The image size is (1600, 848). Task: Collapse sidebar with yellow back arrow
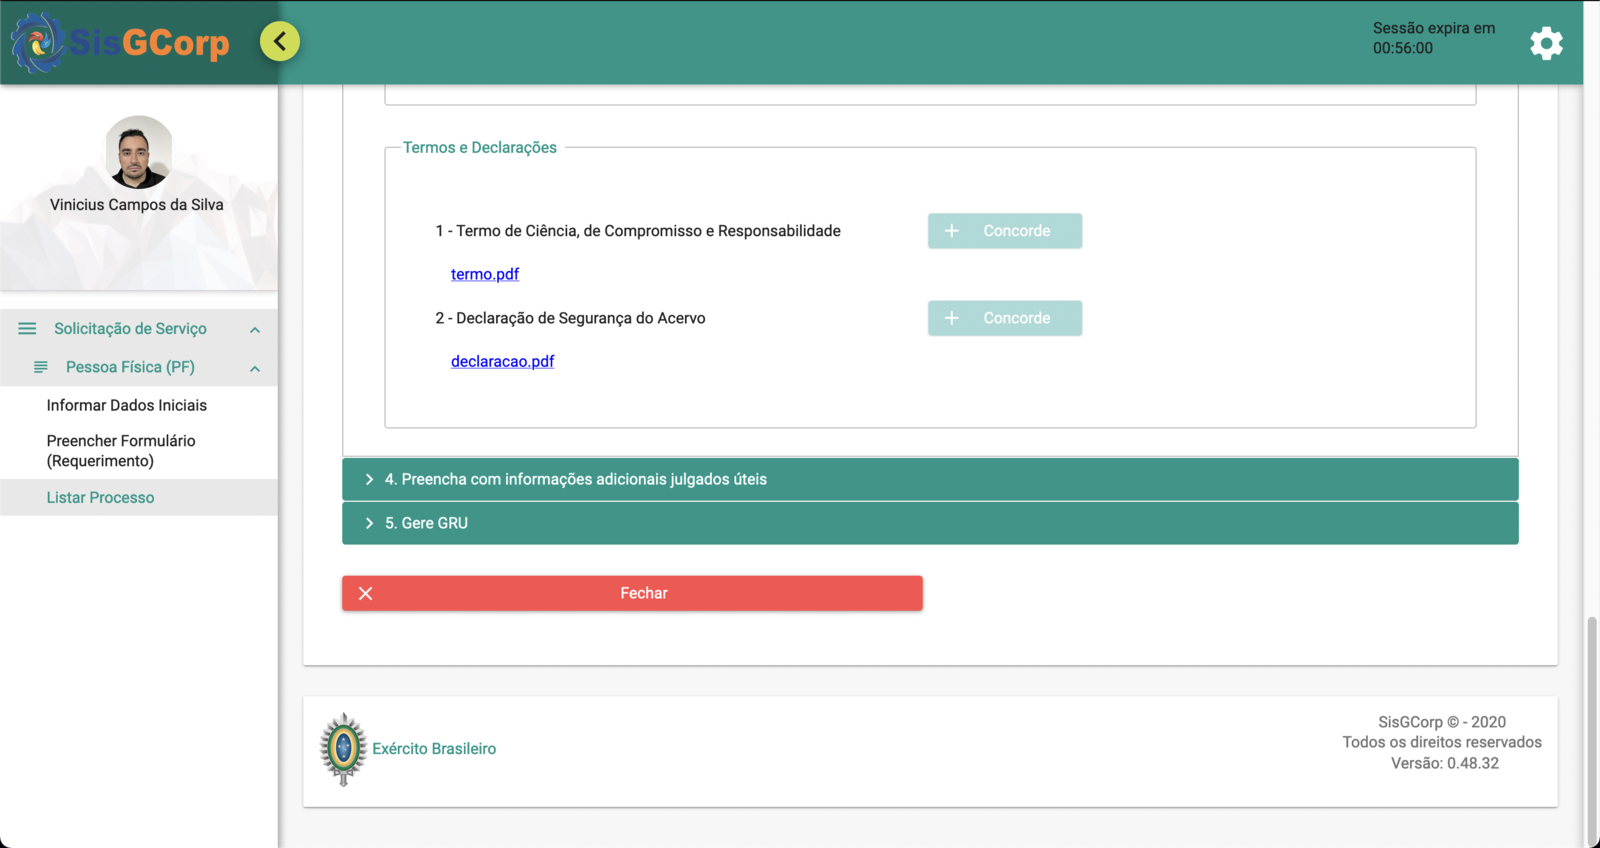click(x=280, y=41)
